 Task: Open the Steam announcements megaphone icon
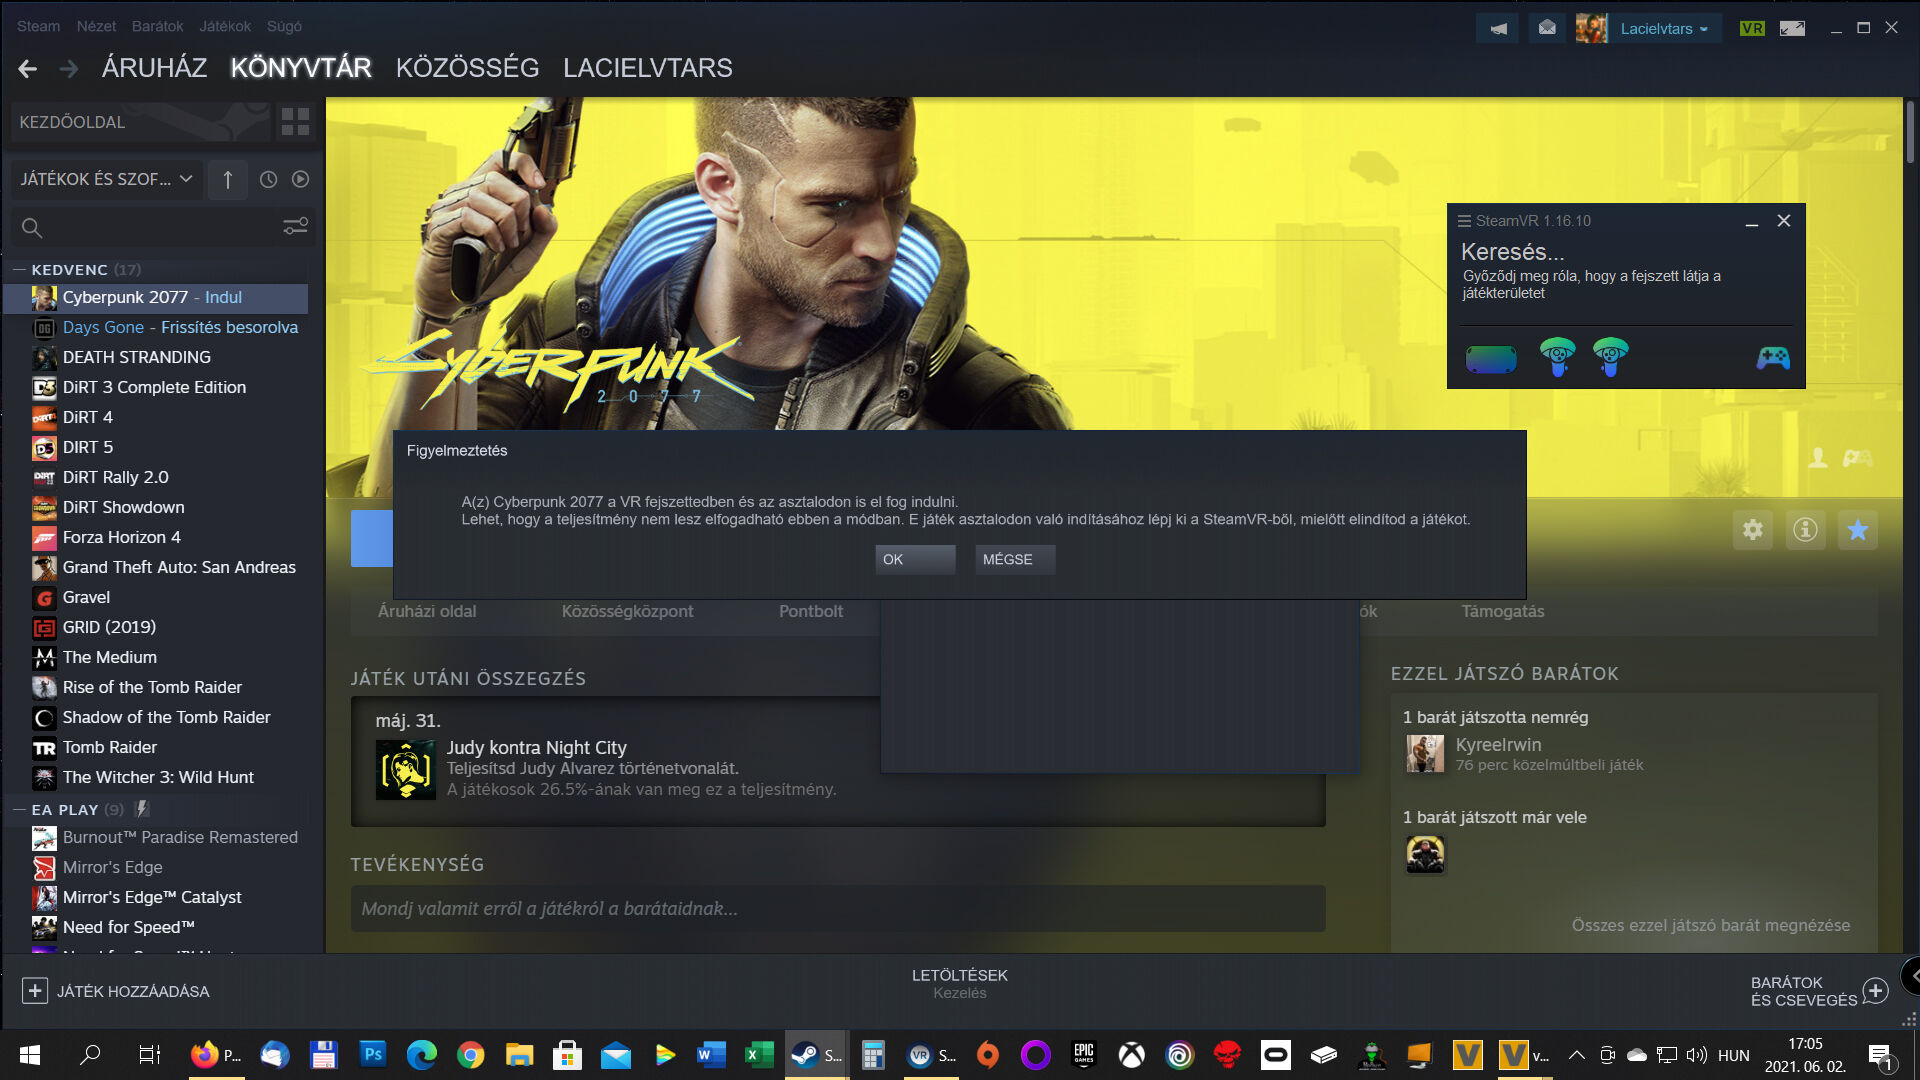click(x=1498, y=28)
